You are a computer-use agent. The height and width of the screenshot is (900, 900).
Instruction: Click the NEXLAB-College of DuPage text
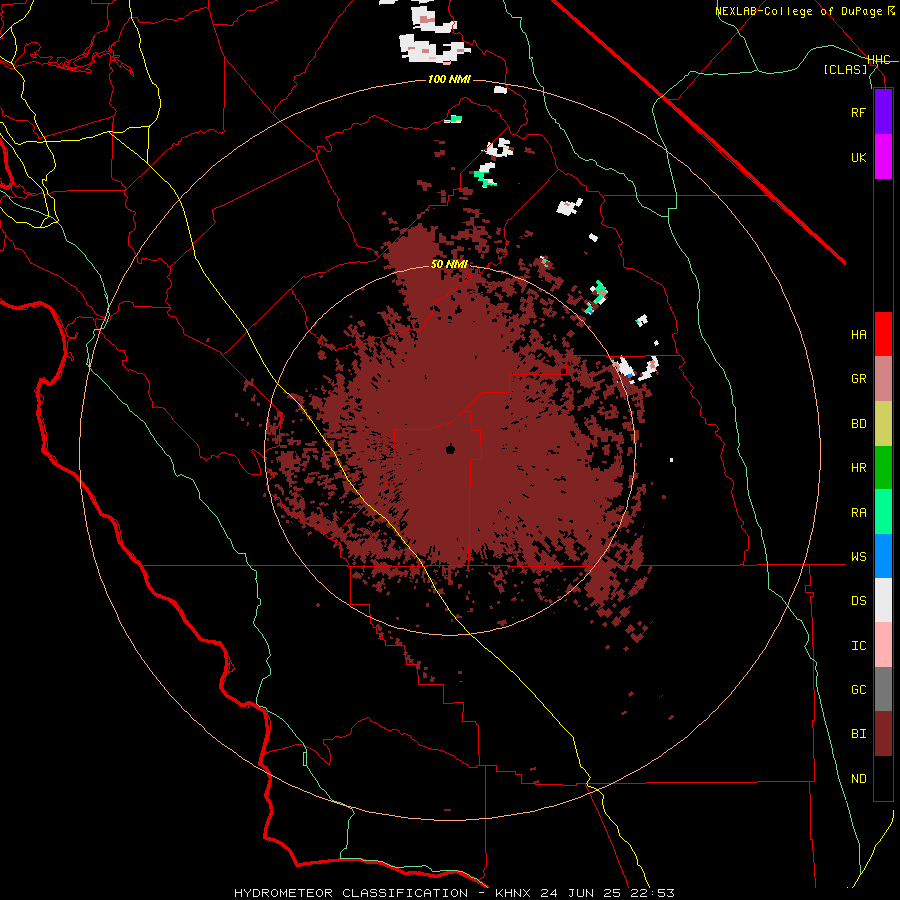coord(798,11)
